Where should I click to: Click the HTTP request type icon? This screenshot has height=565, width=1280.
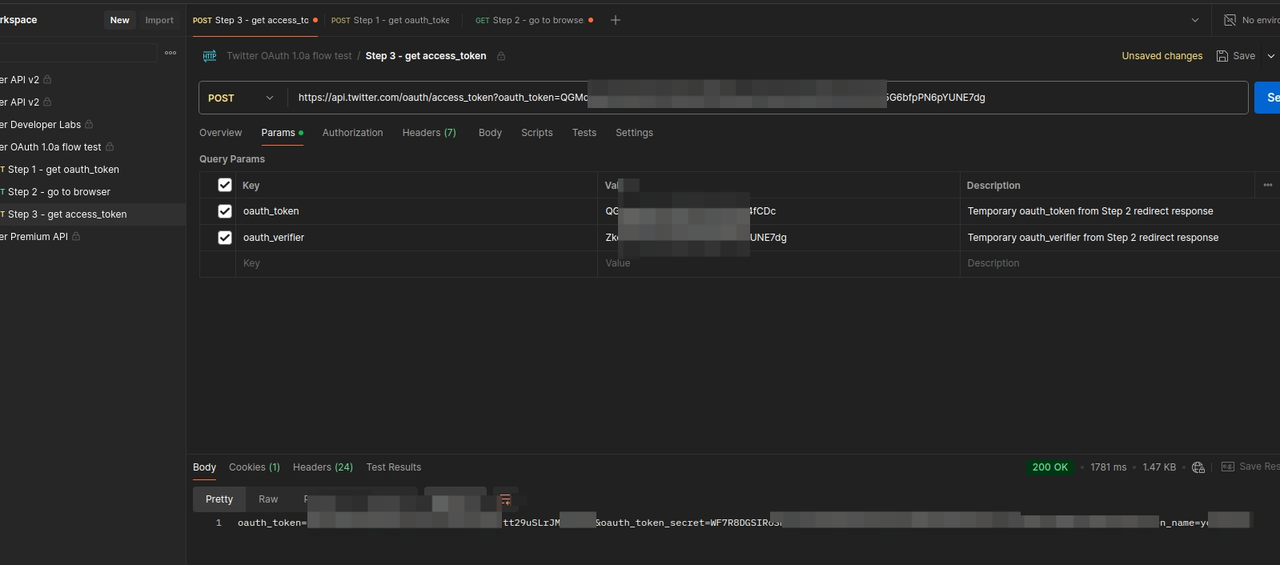coord(210,56)
